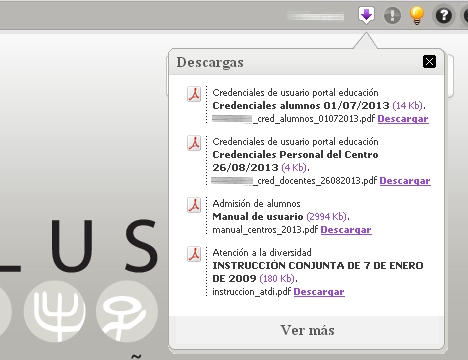This screenshot has width=468, height=360.
Task: Click the exclamation alert icon
Action: tap(392, 15)
